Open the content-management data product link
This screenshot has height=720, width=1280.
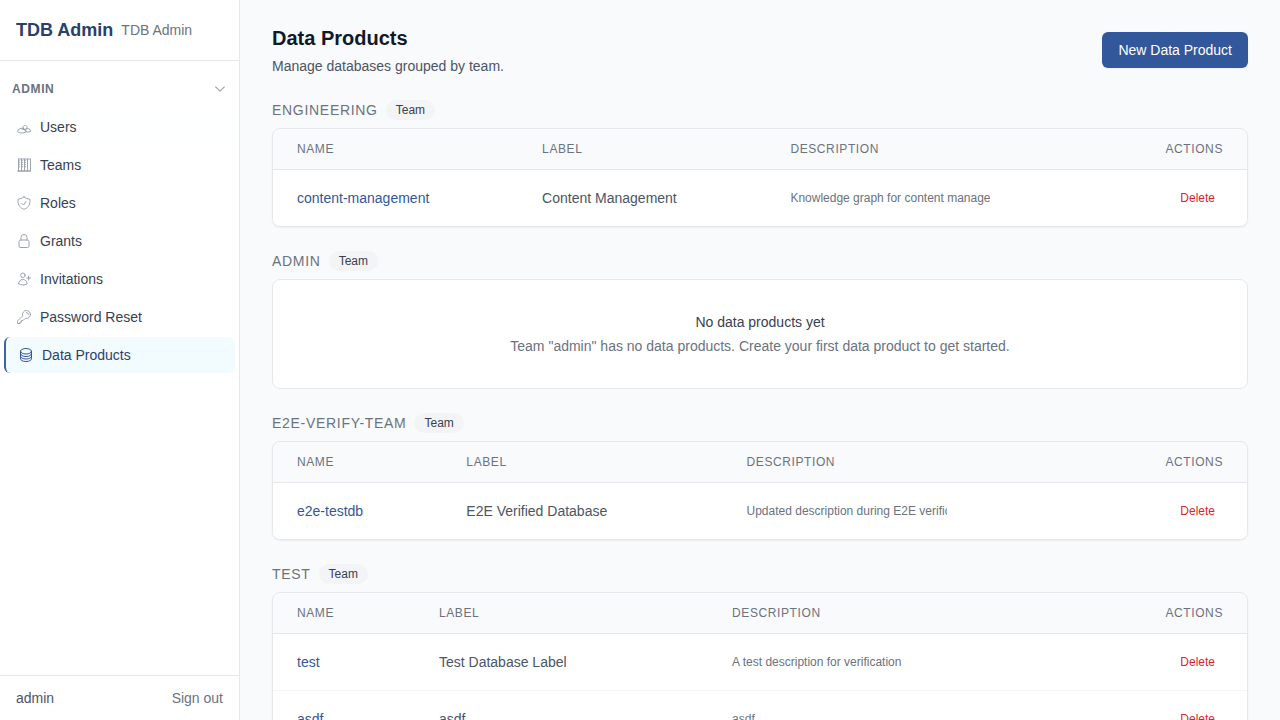[363, 198]
